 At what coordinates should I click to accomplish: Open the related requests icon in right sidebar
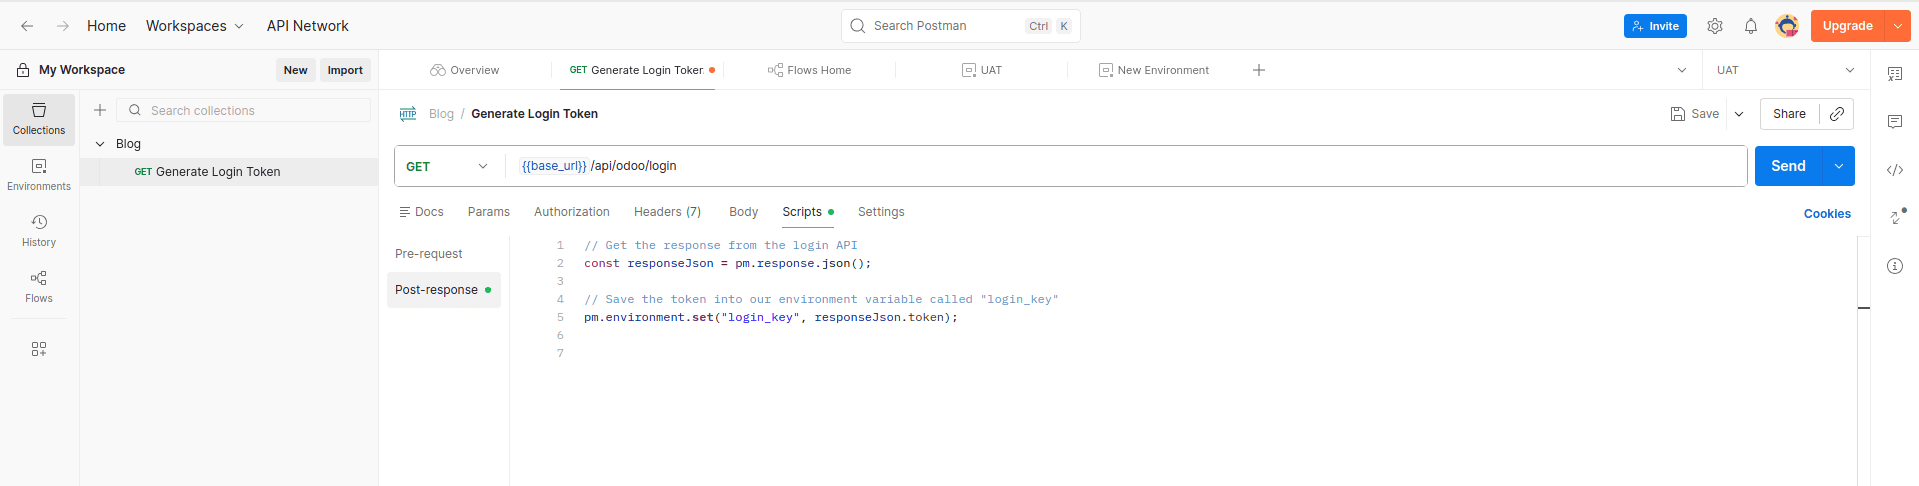(x=1896, y=217)
